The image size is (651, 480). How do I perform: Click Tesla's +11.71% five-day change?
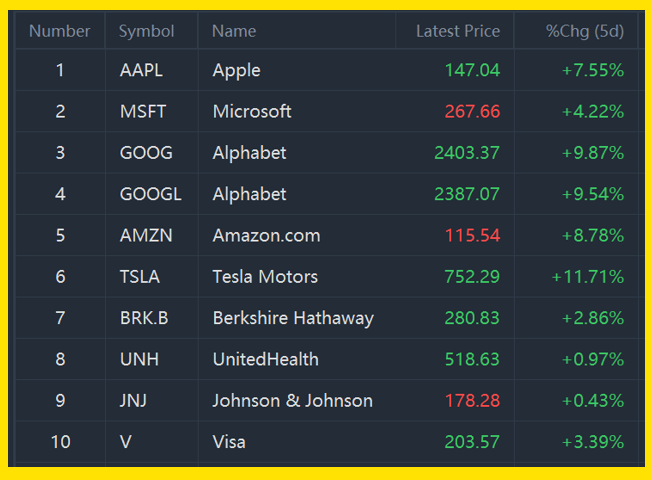587,277
